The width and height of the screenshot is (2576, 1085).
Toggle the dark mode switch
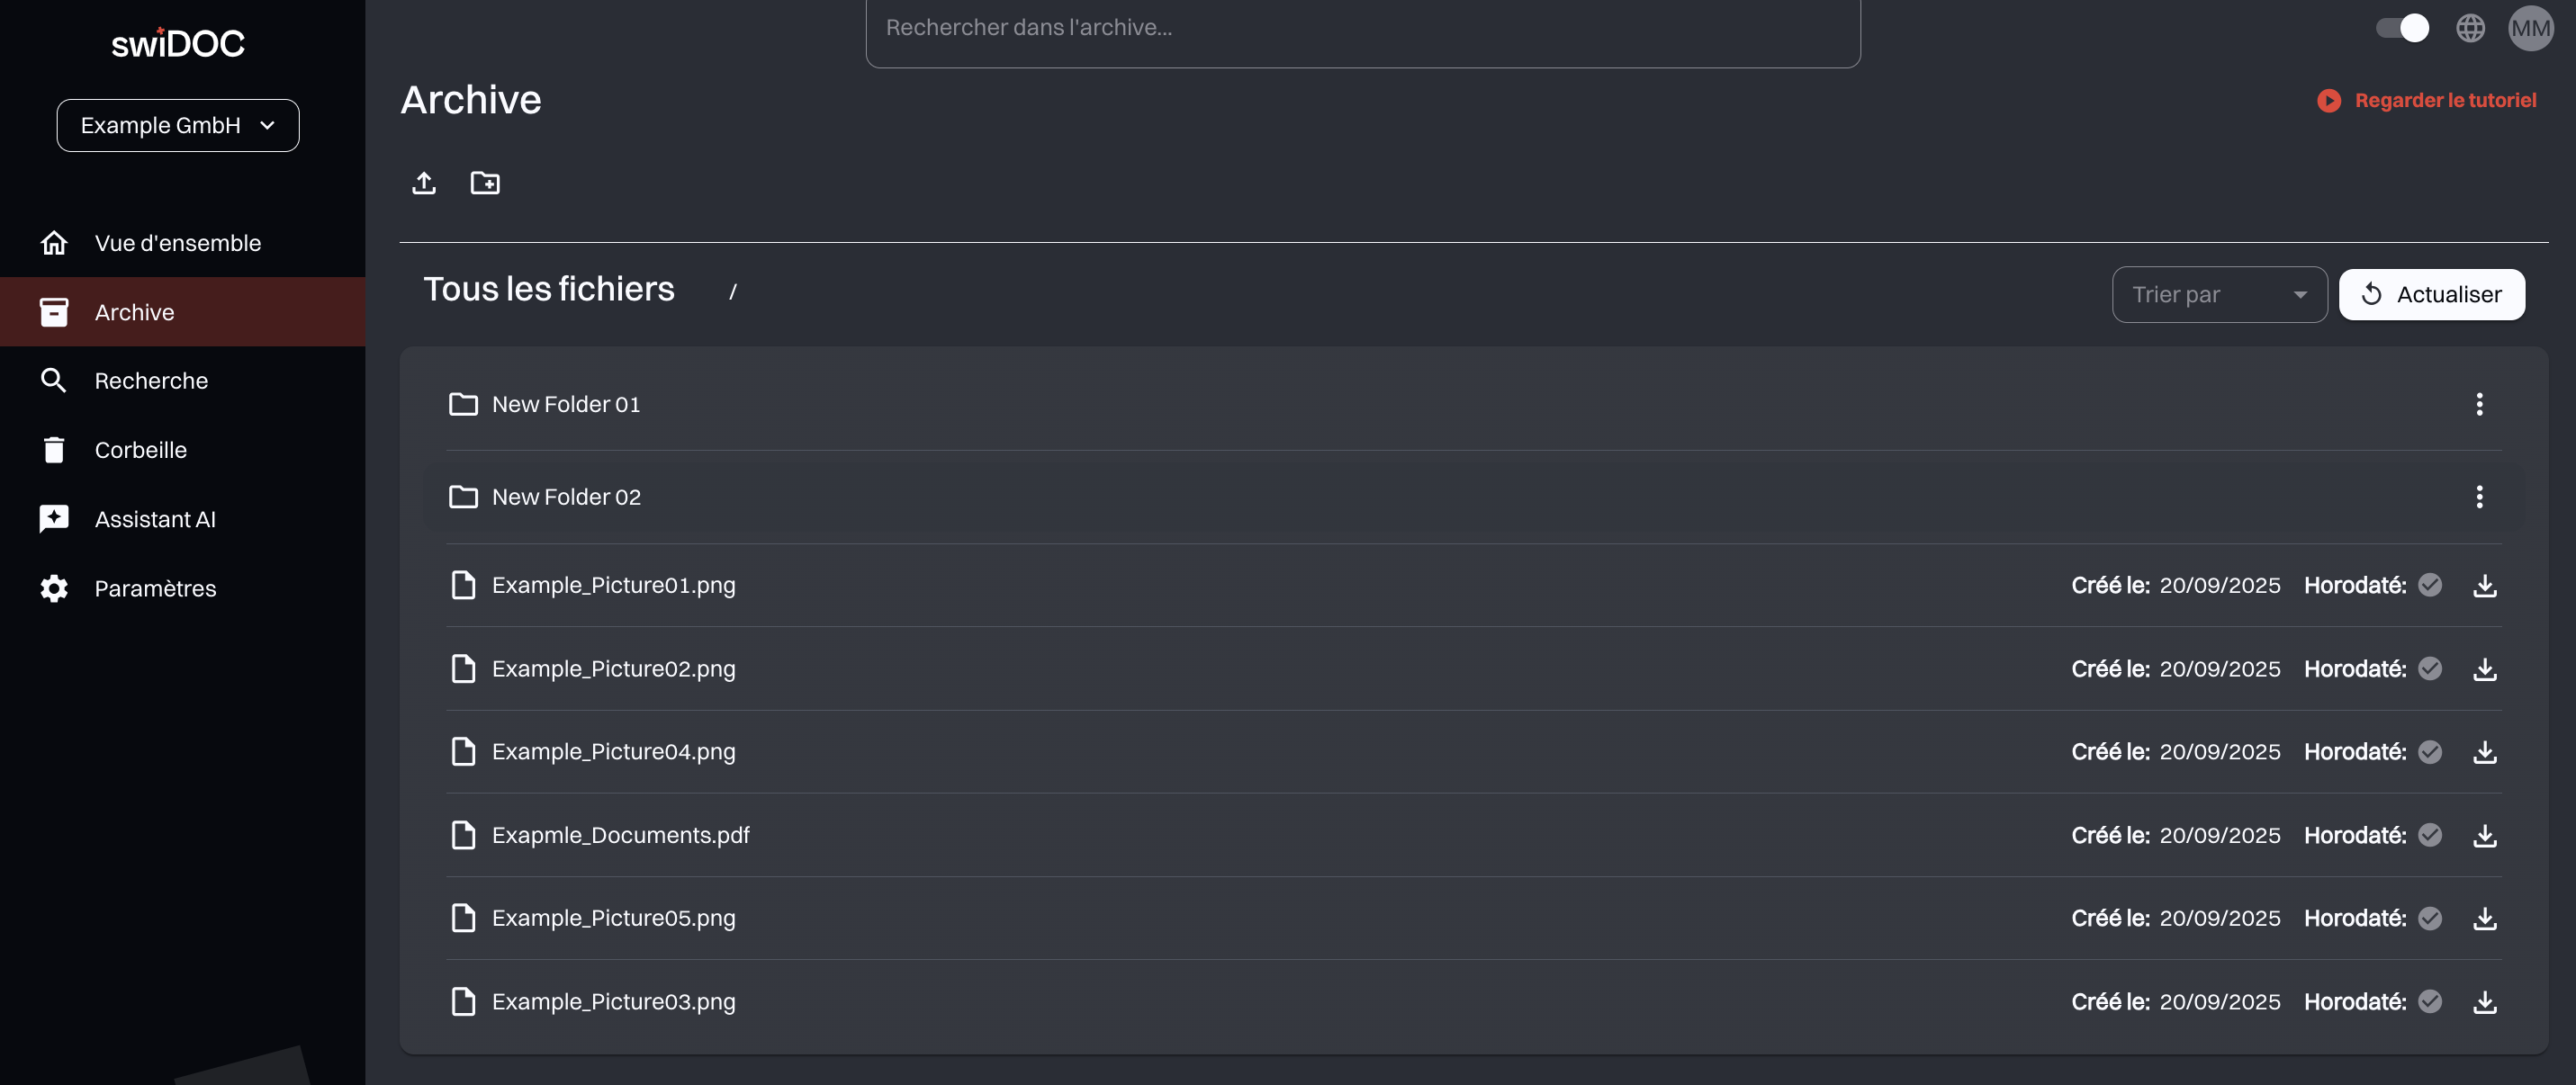tap(2402, 28)
